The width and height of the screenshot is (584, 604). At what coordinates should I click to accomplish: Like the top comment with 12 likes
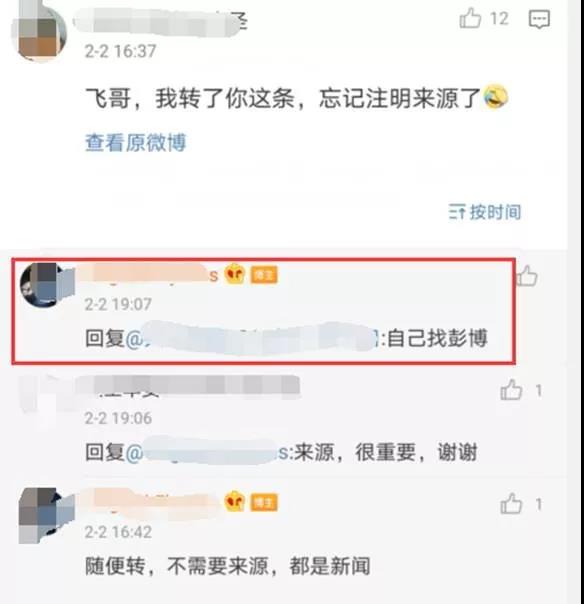point(470,18)
